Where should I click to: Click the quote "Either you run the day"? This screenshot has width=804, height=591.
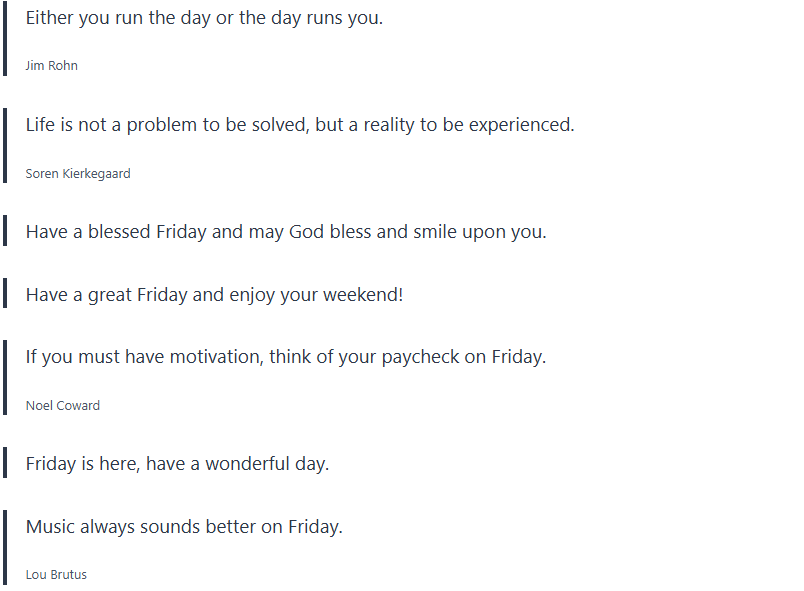204,18
